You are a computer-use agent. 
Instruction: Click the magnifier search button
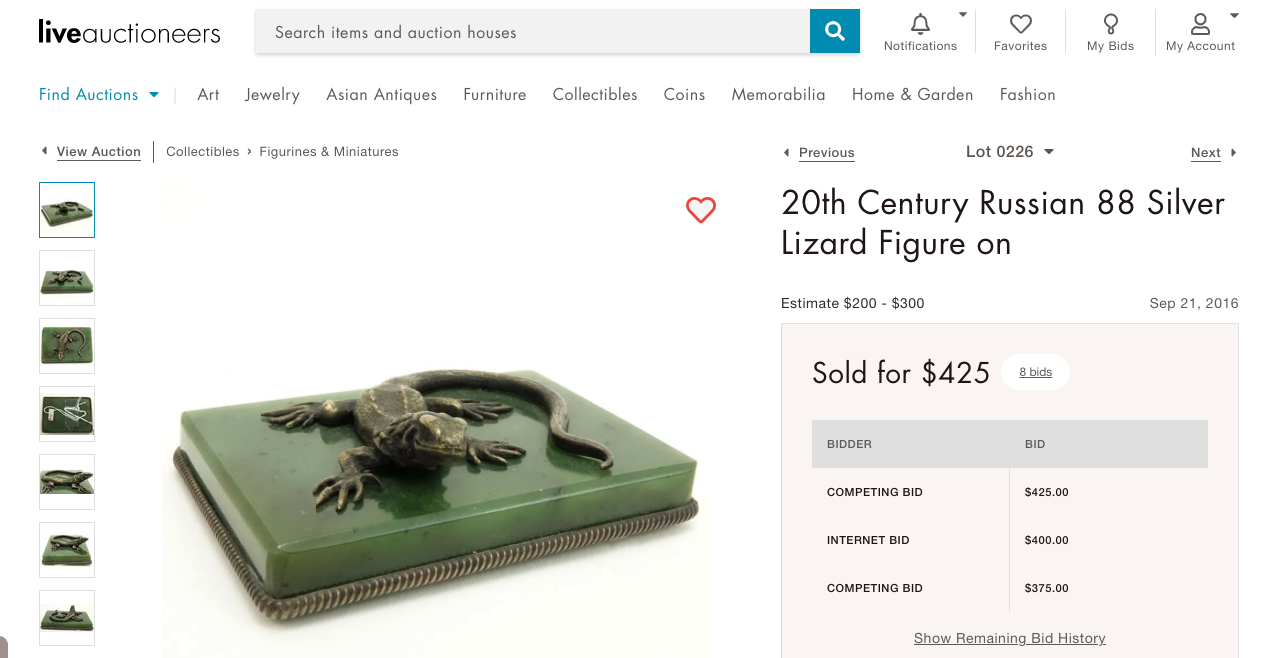pos(834,32)
